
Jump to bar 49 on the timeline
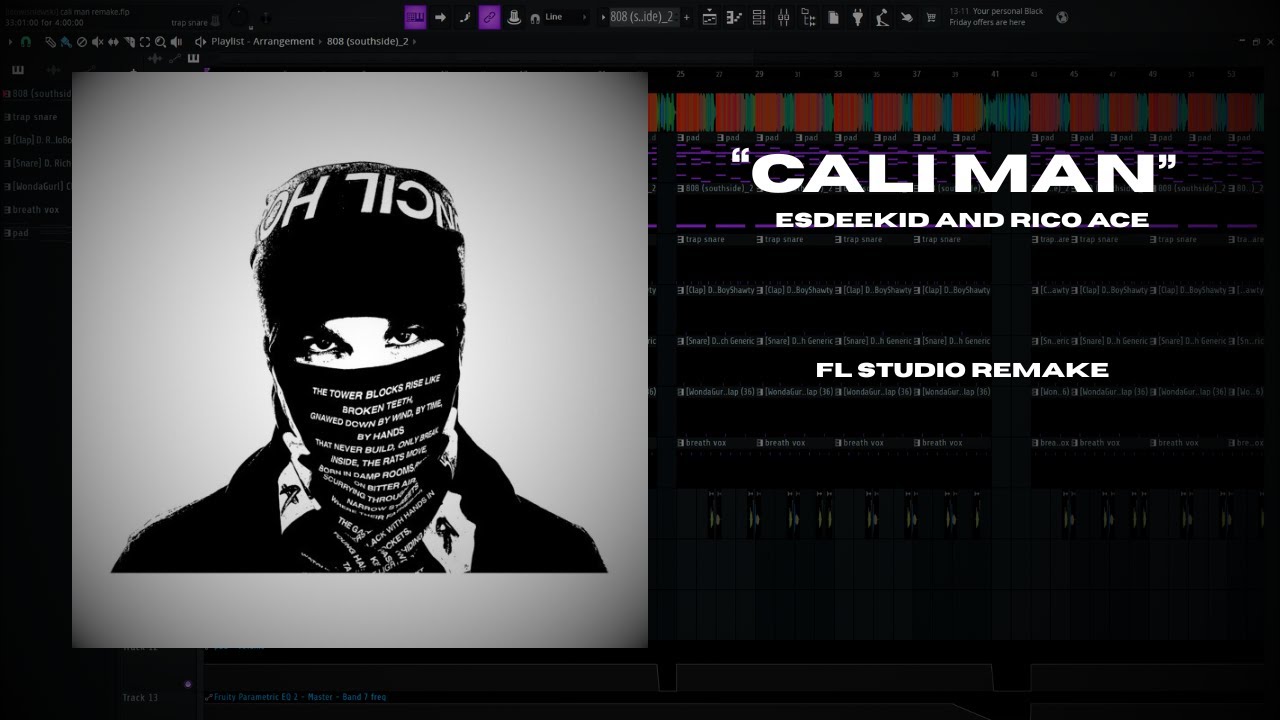(x=1152, y=74)
